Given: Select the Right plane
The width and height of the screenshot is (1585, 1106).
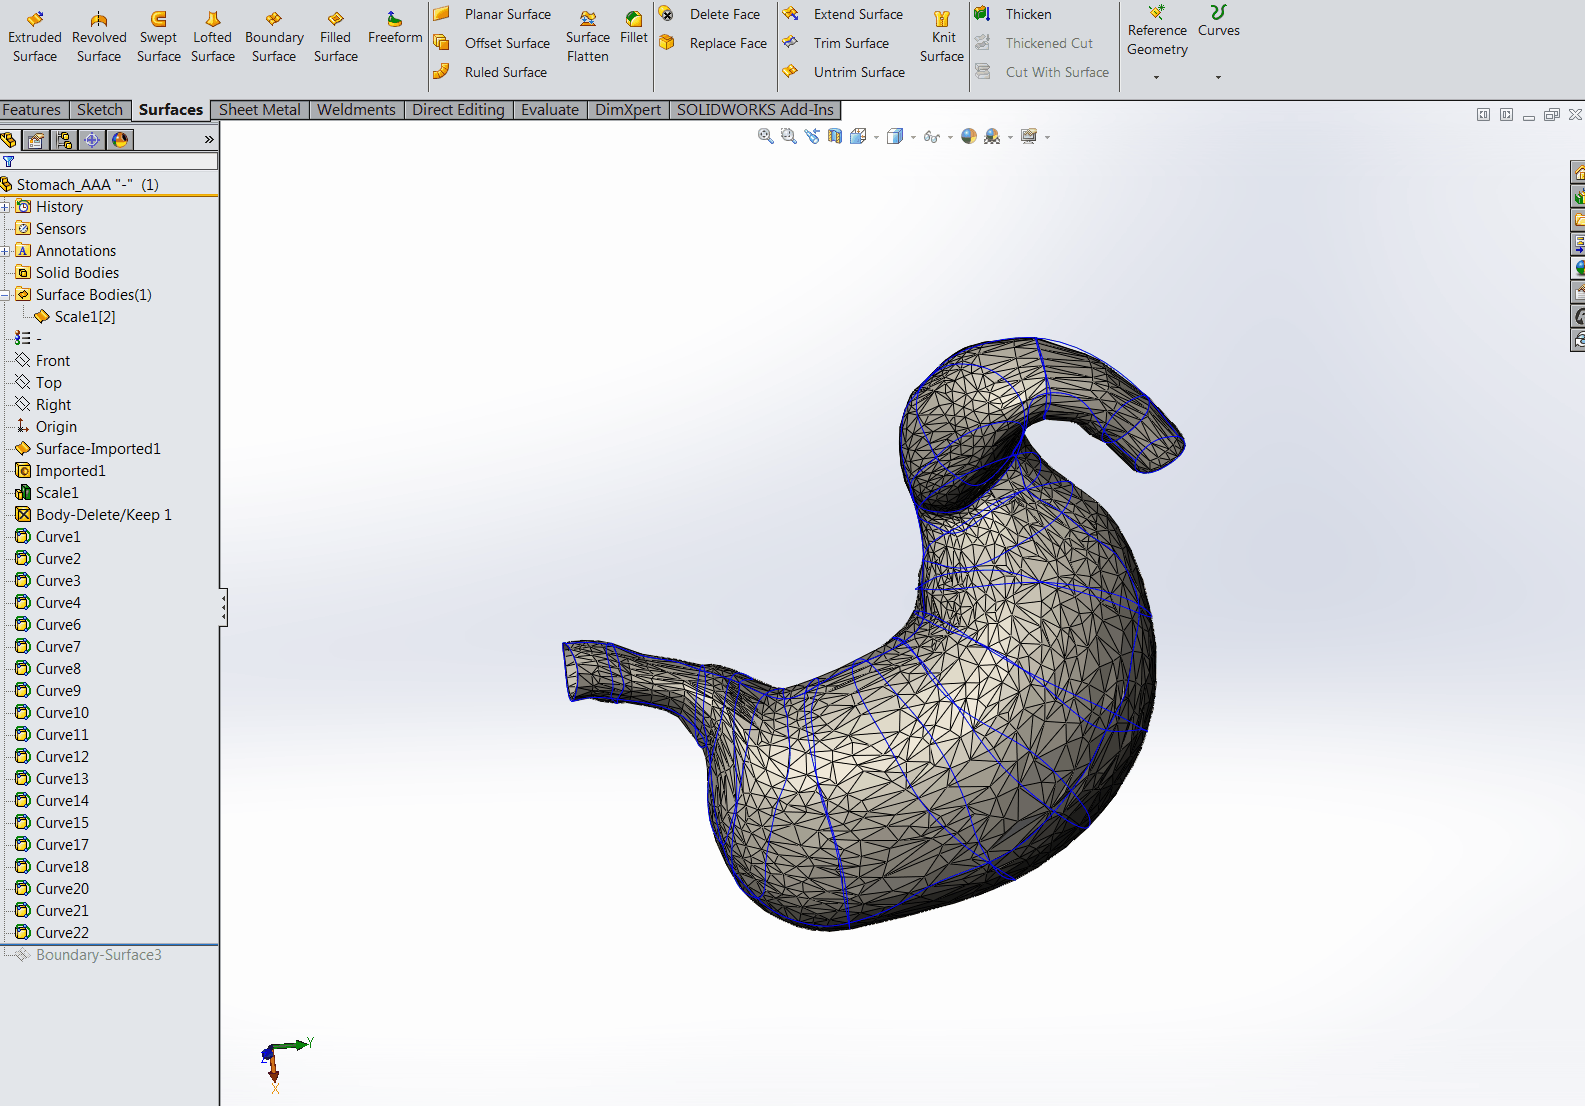Looking at the screenshot, I should click(44, 405).
